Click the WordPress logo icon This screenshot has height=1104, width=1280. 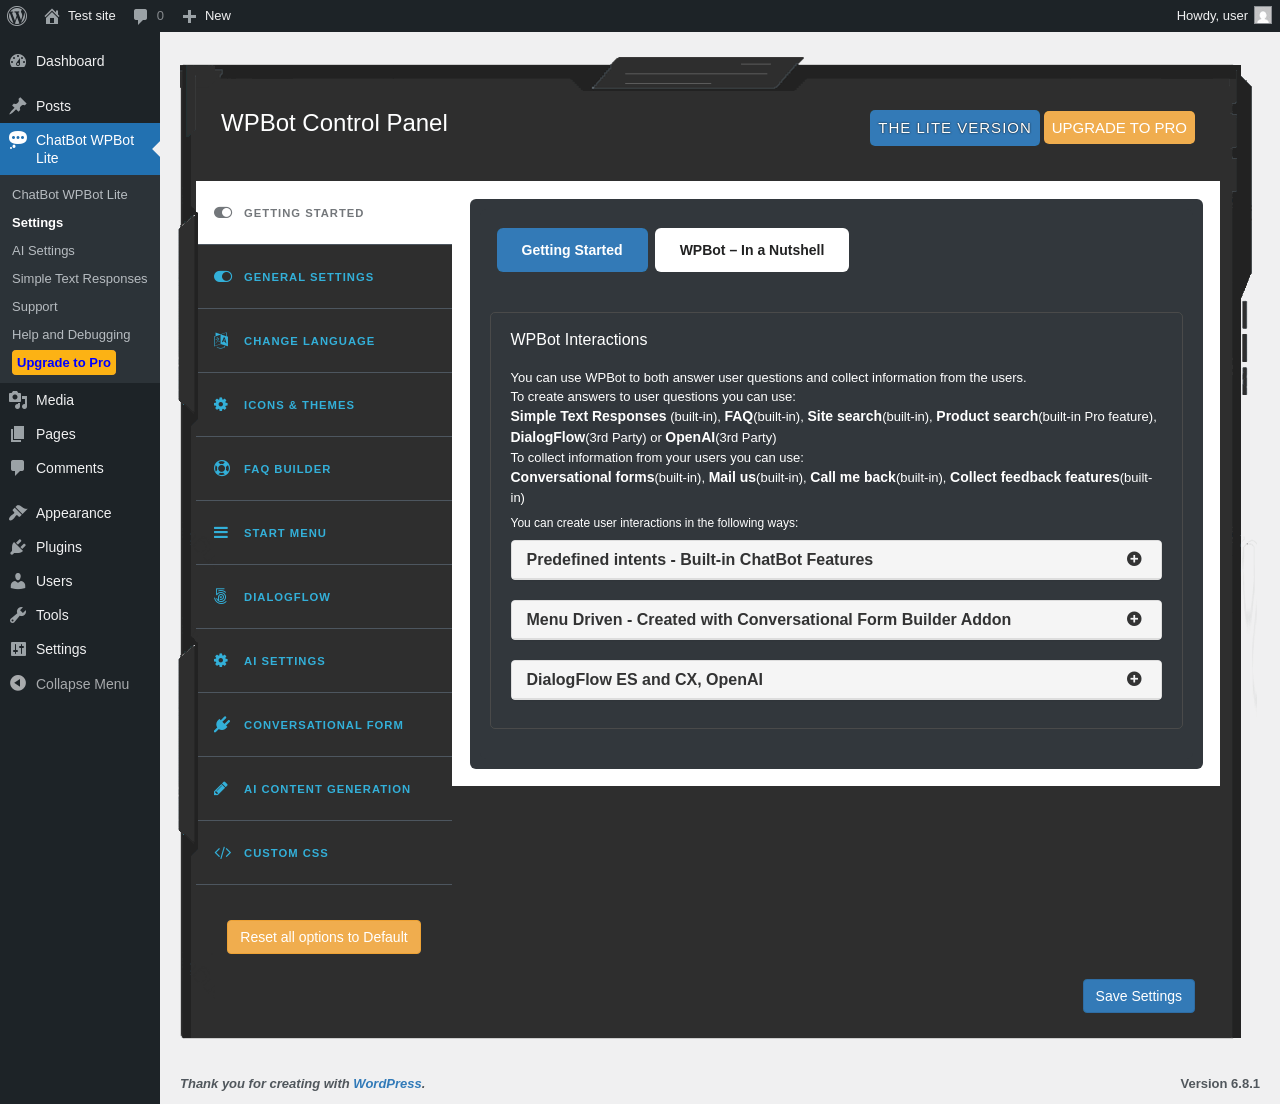coord(17,16)
